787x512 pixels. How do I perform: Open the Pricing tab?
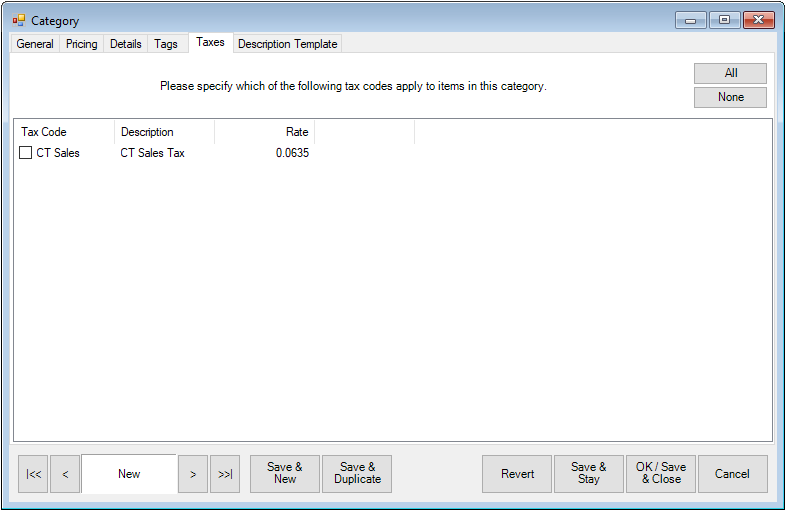[82, 44]
